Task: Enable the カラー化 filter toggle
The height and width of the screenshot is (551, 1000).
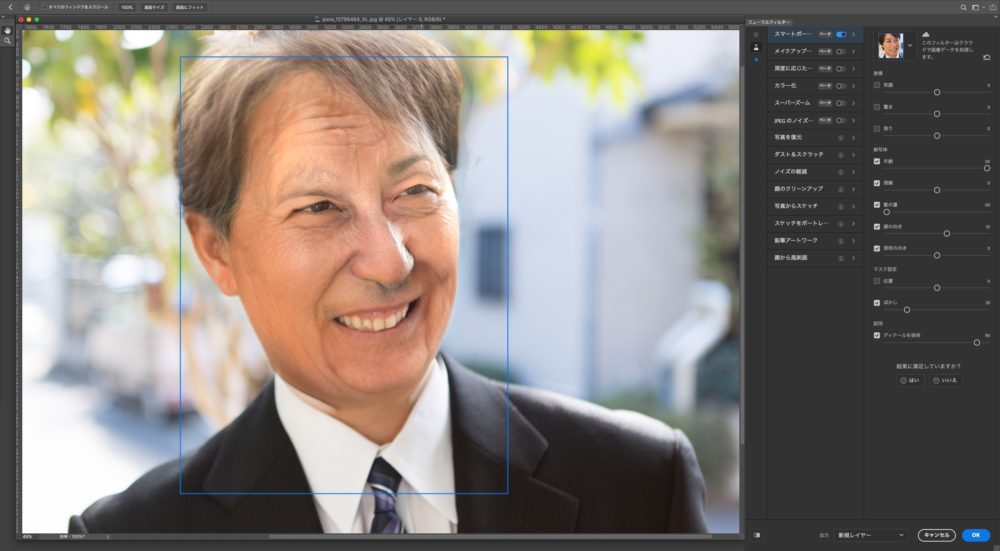Action: [x=841, y=86]
